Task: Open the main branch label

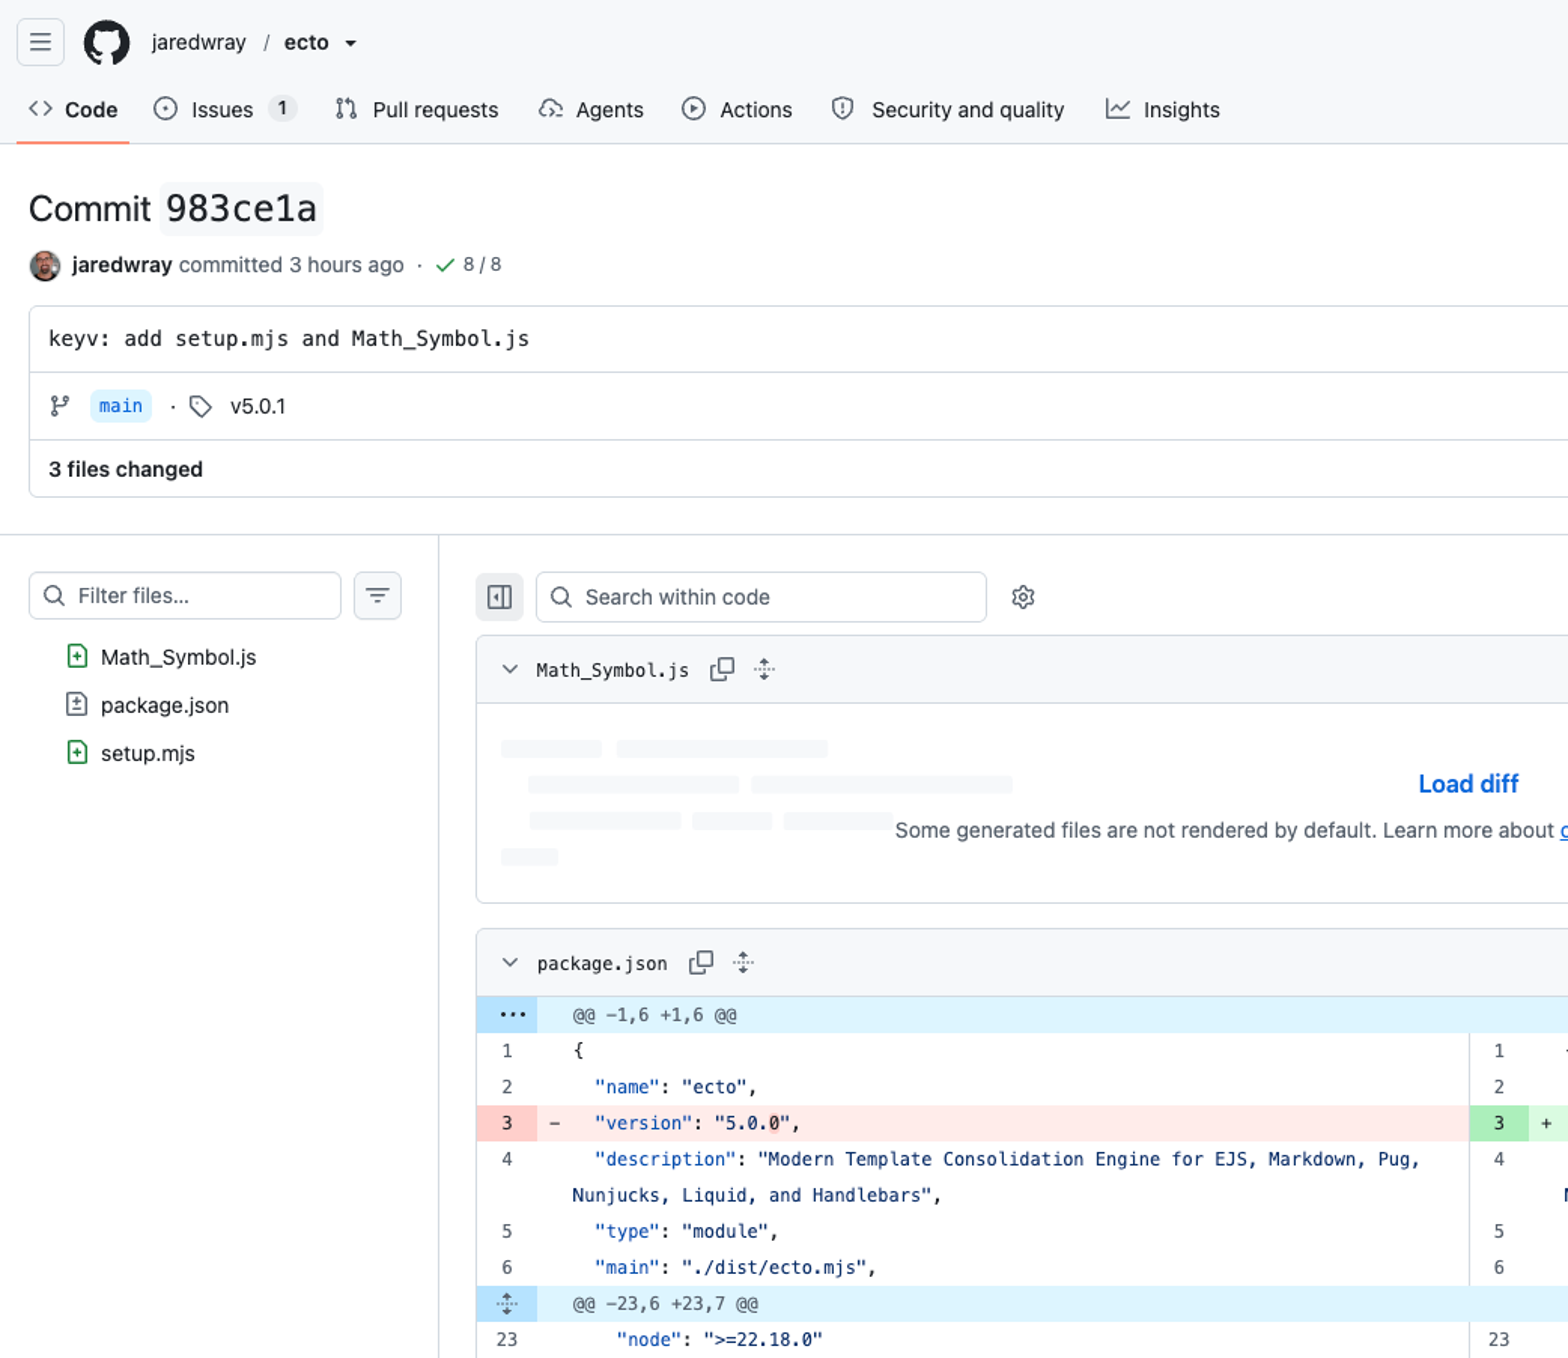Action: [121, 406]
